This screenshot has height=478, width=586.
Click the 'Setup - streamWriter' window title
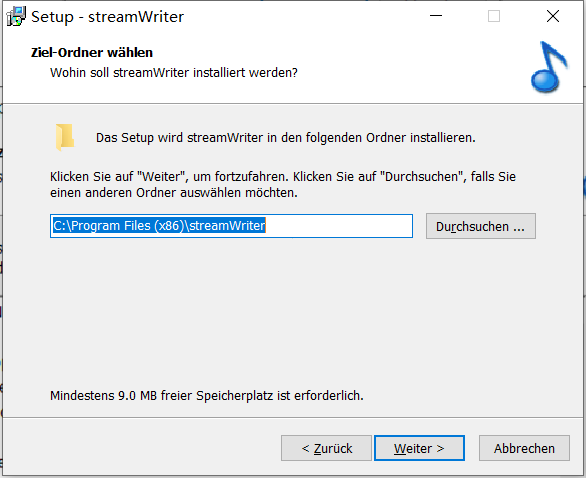pyautogui.click(x=108, y=17)
